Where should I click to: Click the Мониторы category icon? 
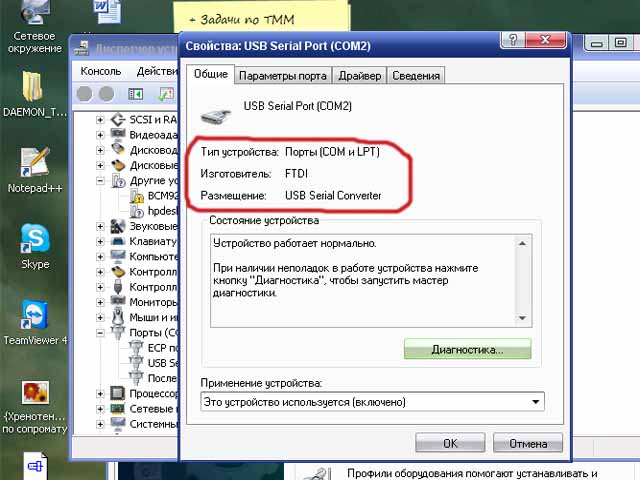[118, 301]
